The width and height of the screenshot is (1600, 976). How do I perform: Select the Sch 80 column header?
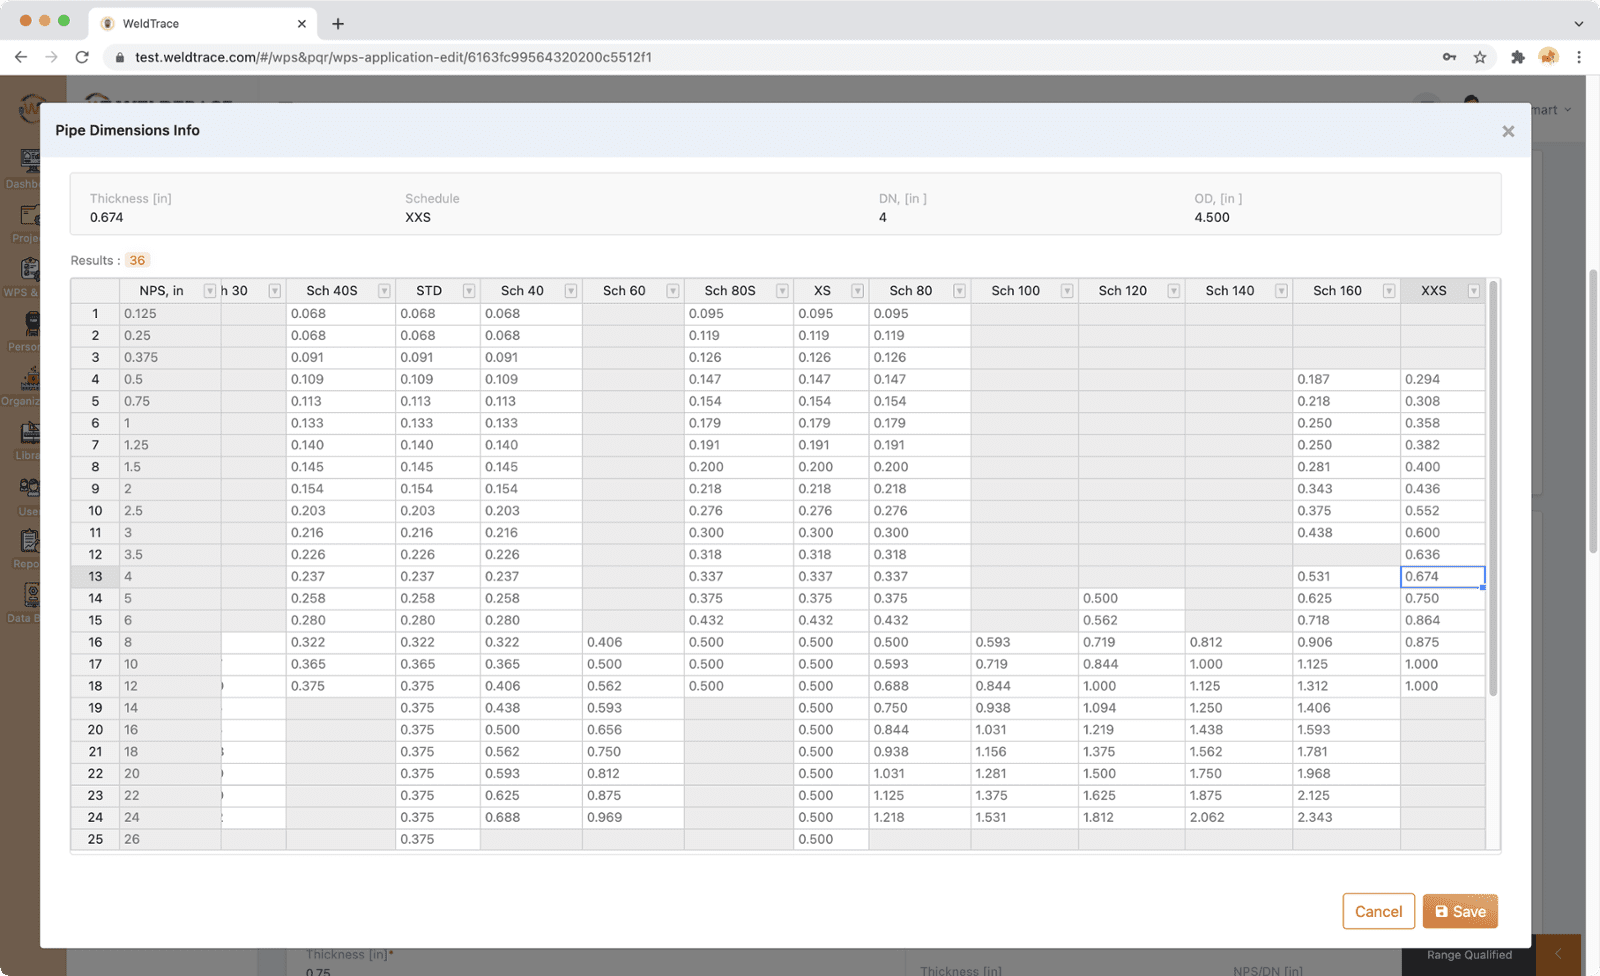(x=909, y=291)
